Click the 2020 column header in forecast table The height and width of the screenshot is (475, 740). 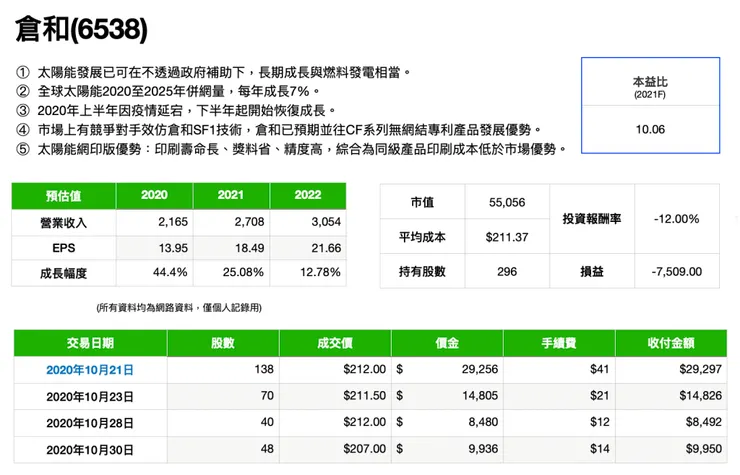(154, 195)
